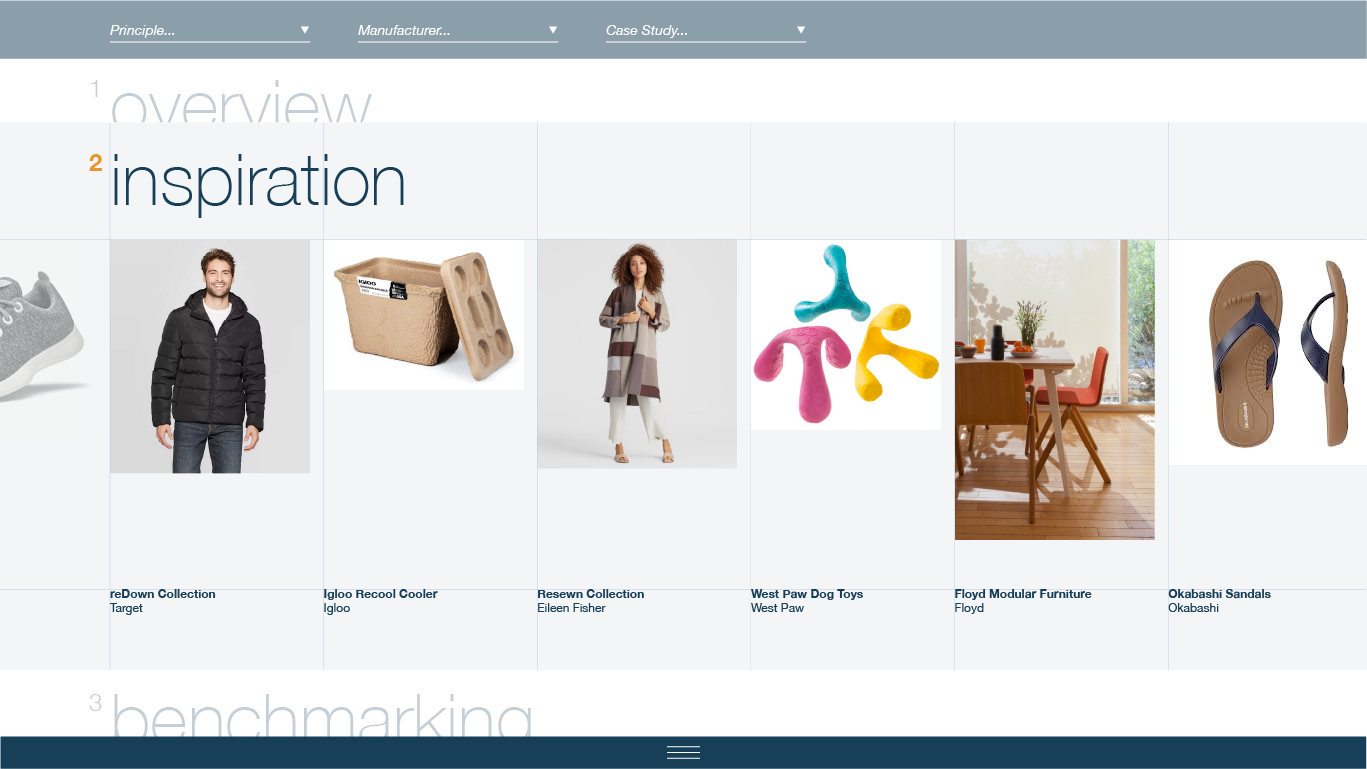
Task: View the Floyd Modular Furniture photo
Action: tap(1055, 390)
